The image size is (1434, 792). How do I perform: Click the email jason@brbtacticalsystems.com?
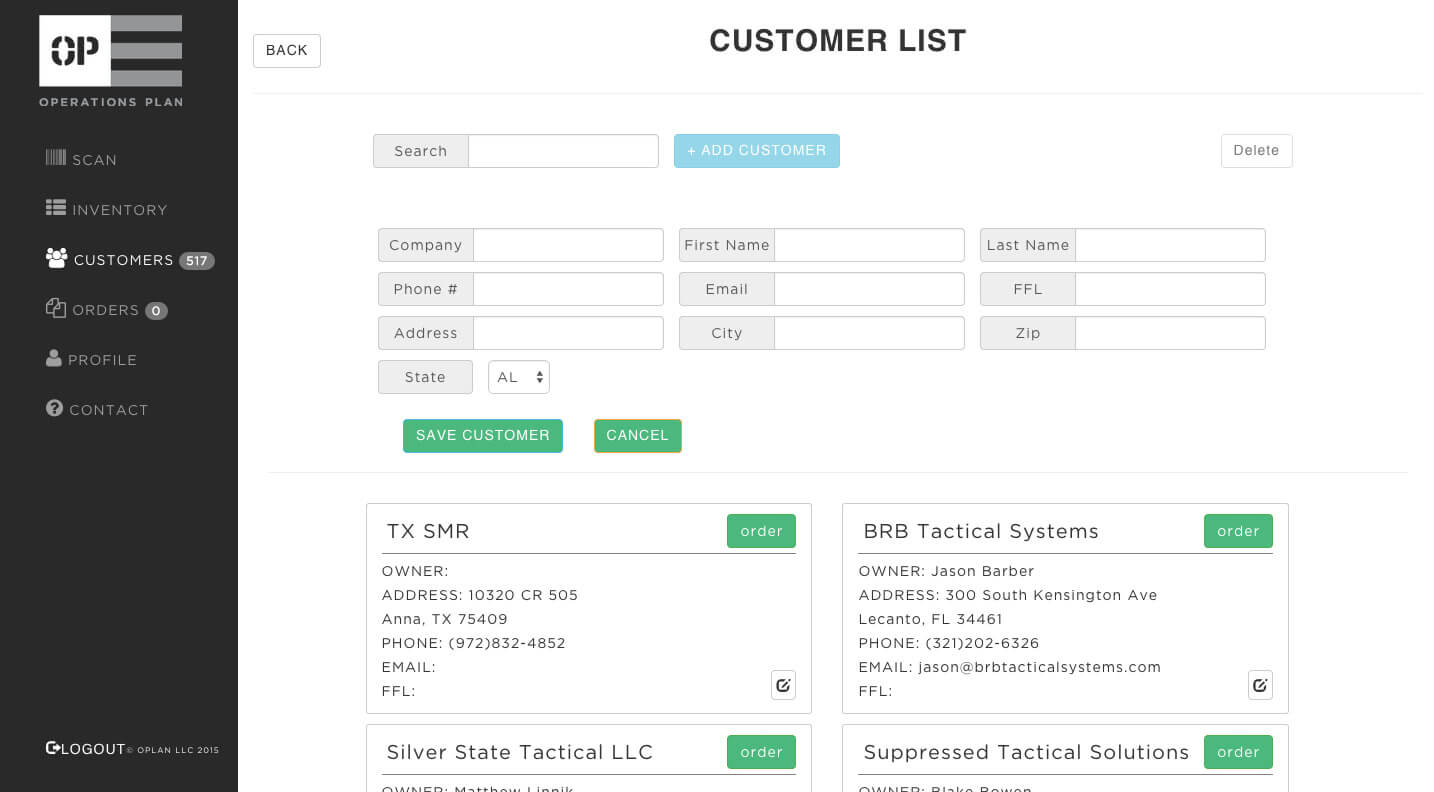[x=1039, y=667]
